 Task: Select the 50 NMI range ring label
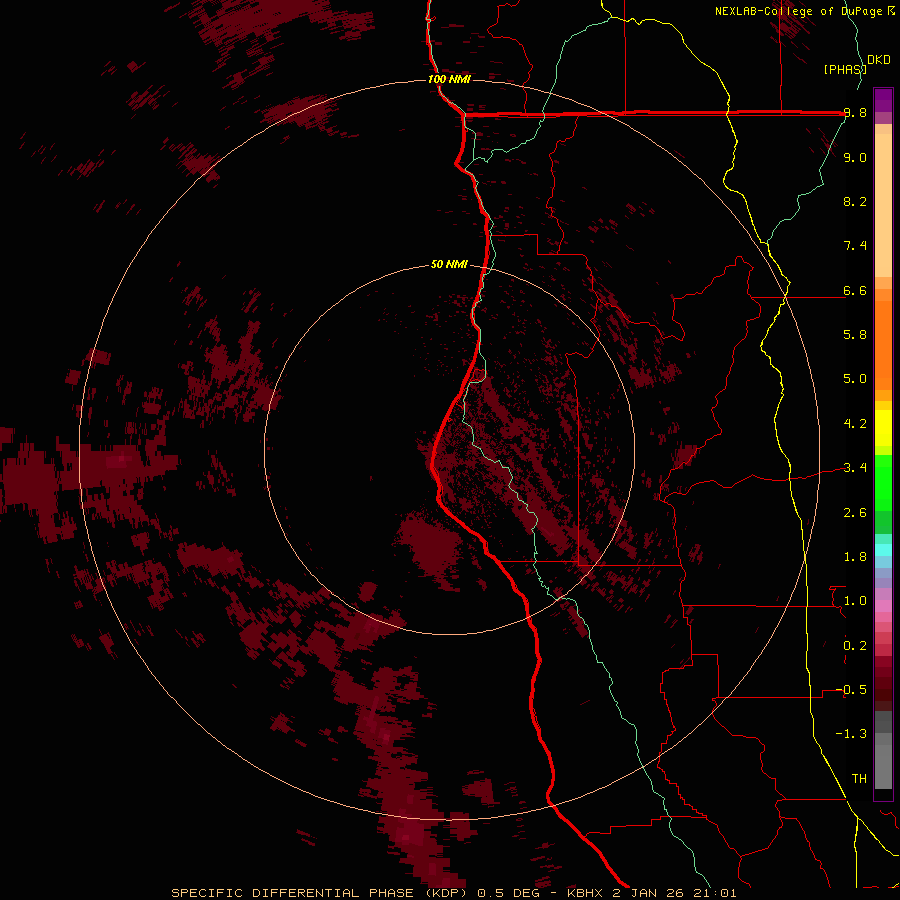coord(449,265)
